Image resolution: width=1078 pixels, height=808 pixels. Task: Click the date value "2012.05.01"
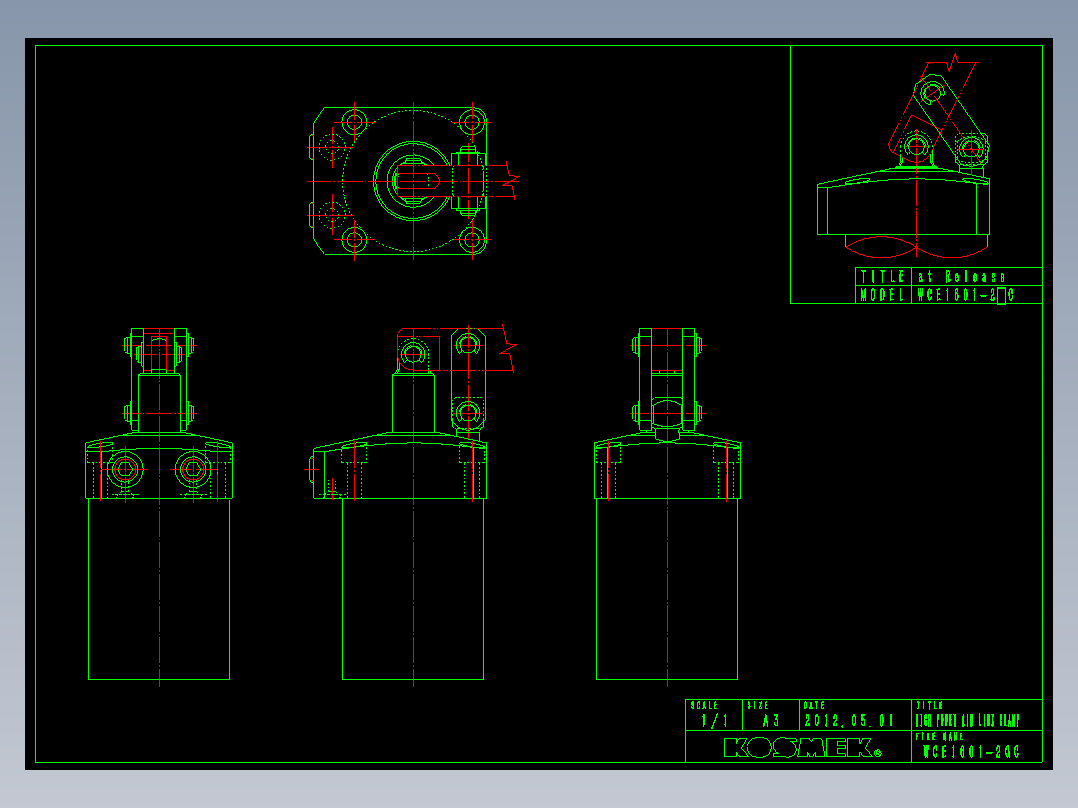[x=849, y=720]
